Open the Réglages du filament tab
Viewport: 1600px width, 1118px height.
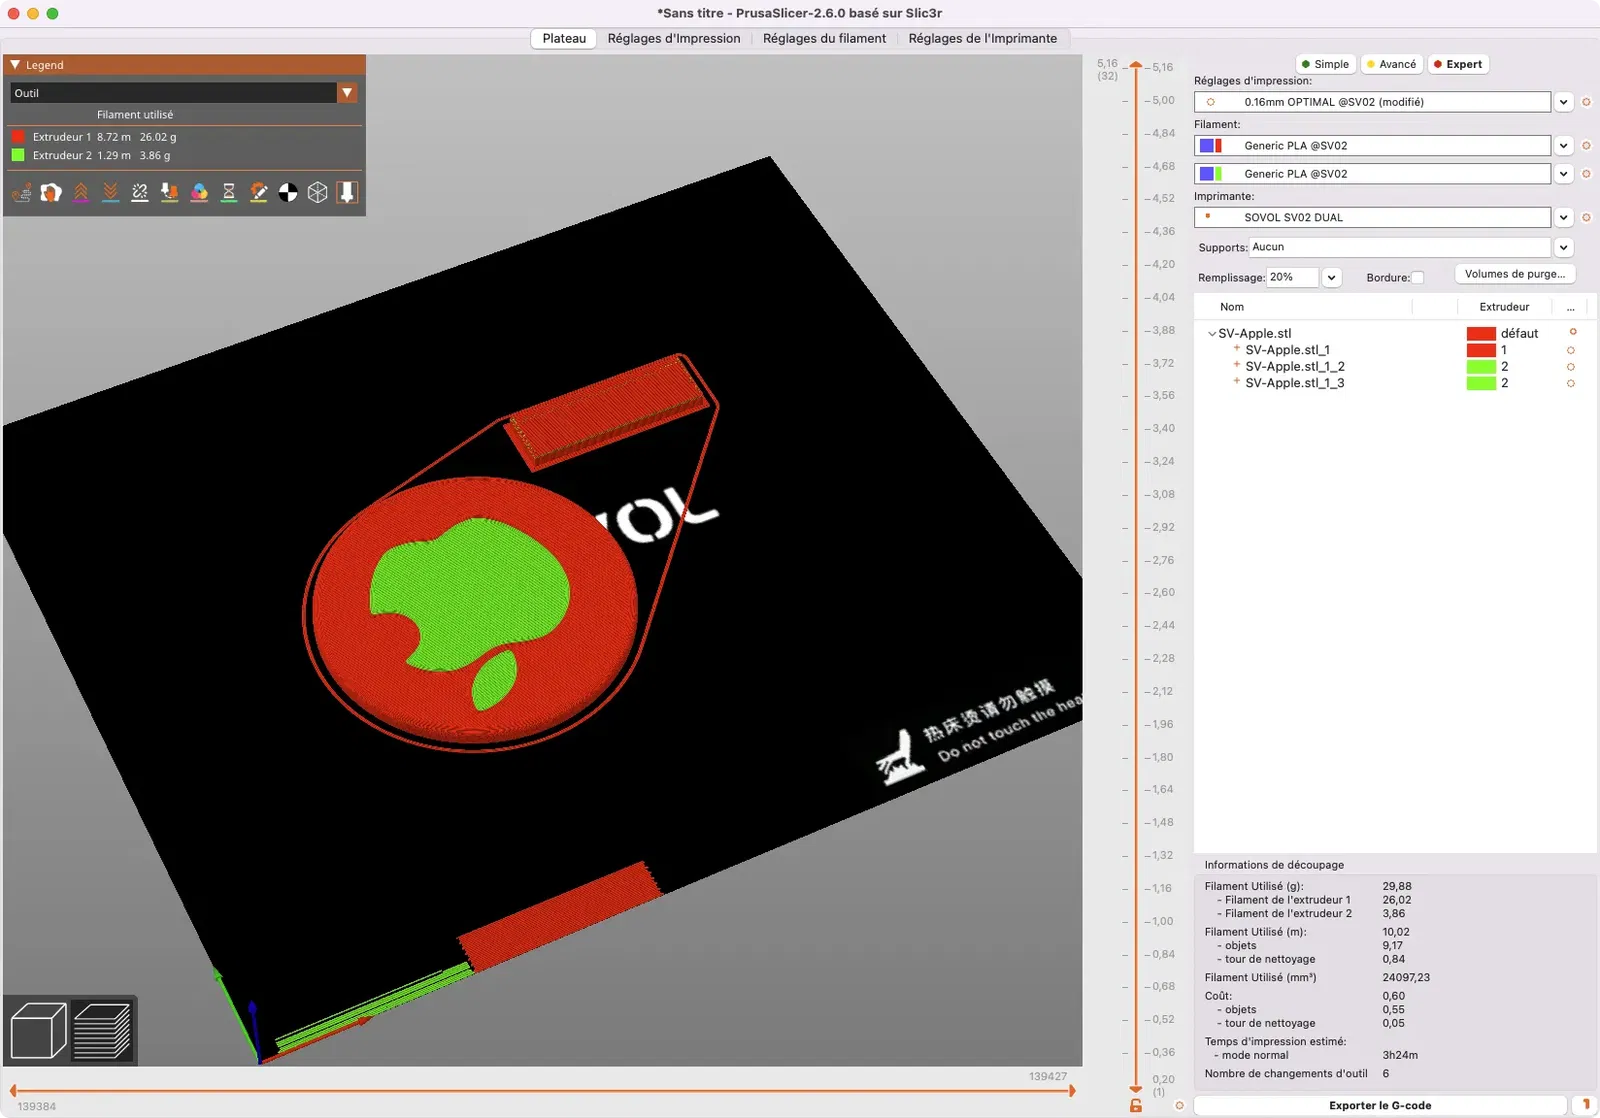tap(824, 38)
